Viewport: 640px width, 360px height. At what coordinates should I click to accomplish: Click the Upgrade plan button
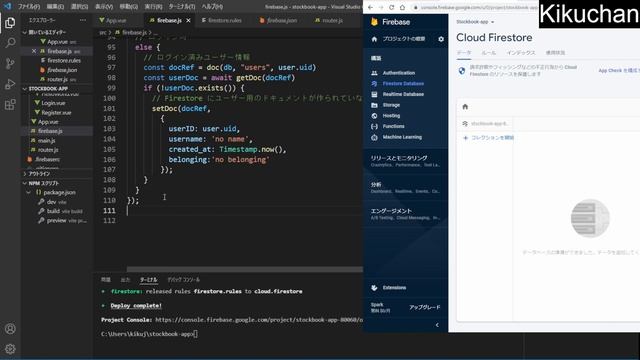coord(425,307)
